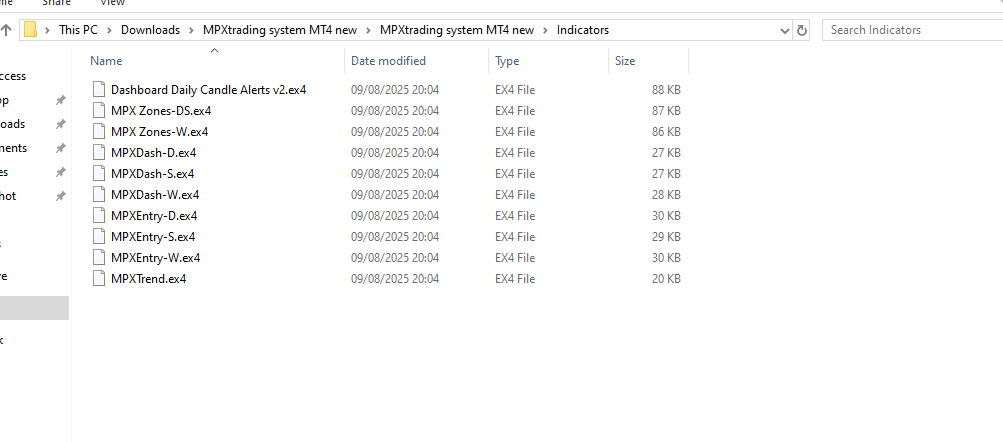
Task: Click the file icon of MPXTrend.ex4
Action: click(x=98, y=279)
